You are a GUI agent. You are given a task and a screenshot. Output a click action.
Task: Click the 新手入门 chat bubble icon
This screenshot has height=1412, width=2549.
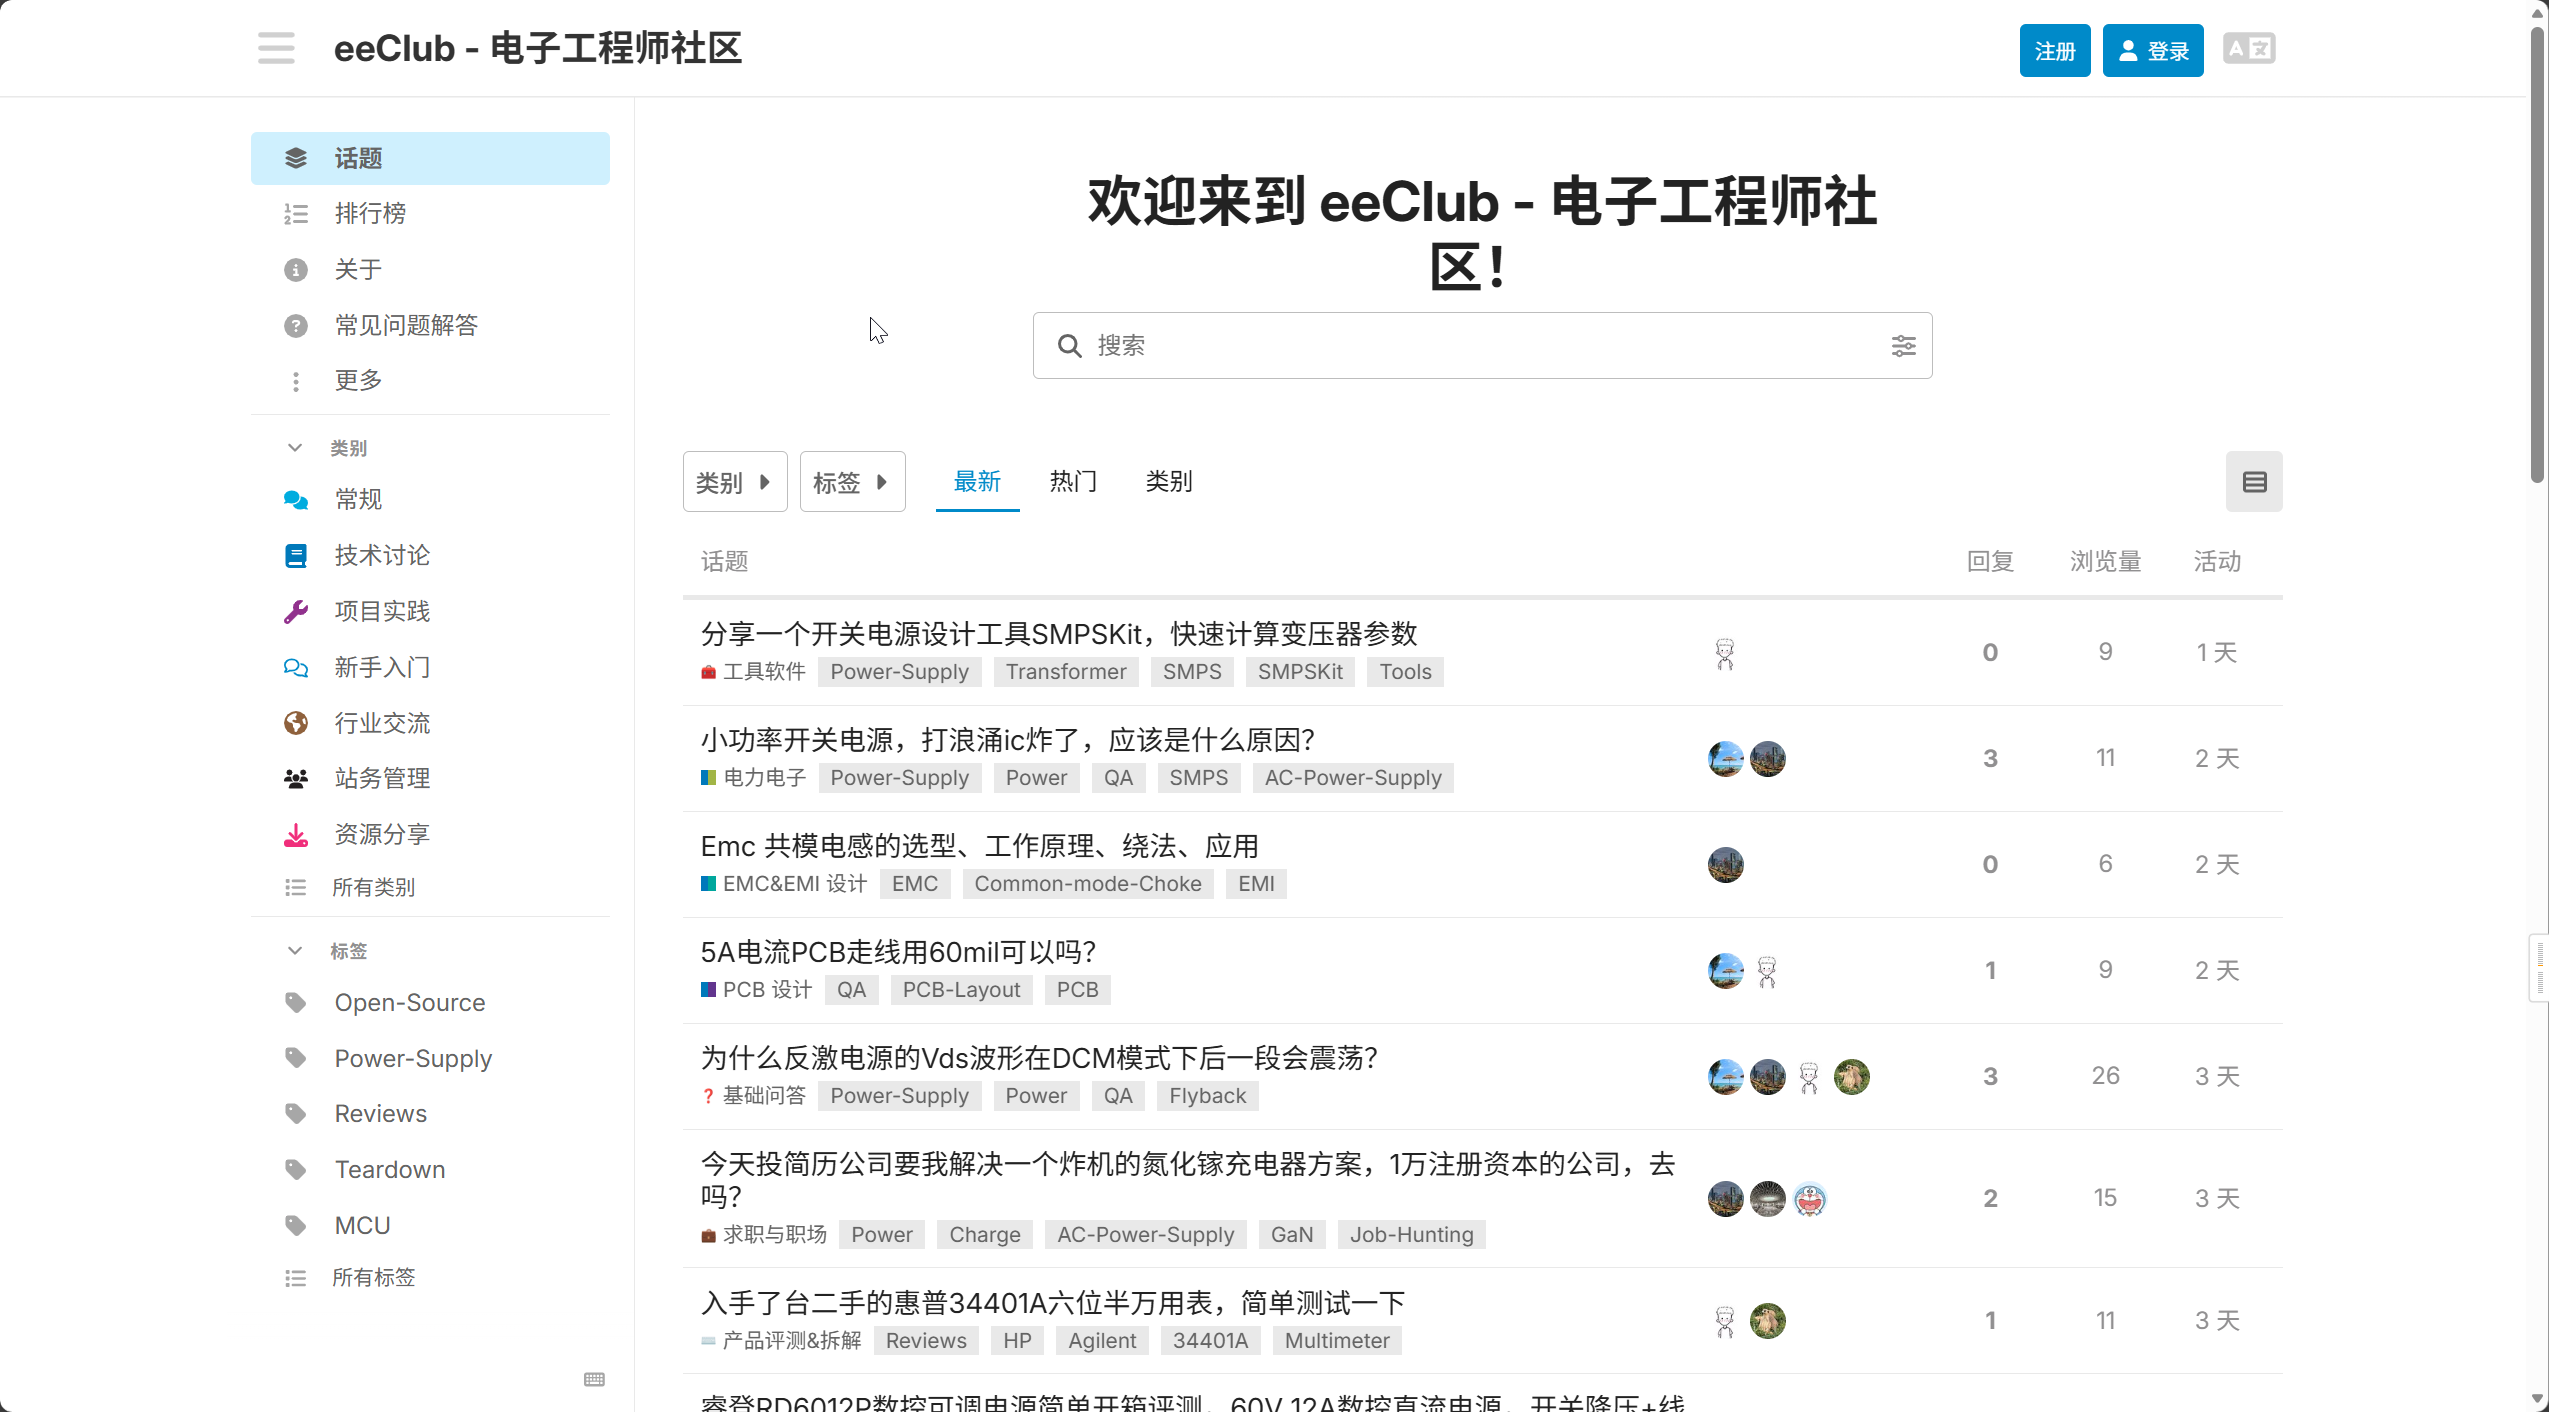296,666
